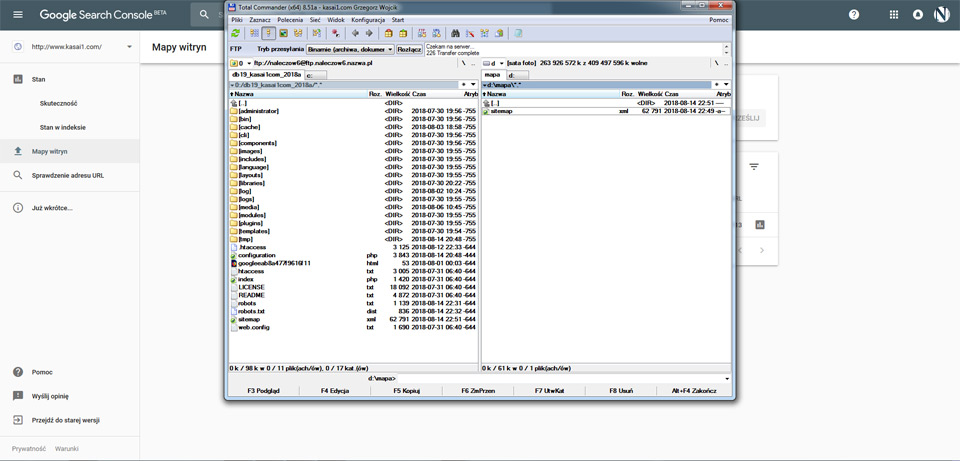
Task: Click the green Refresh icon in Total Commander toolbar
Action: tap(235, 33)
